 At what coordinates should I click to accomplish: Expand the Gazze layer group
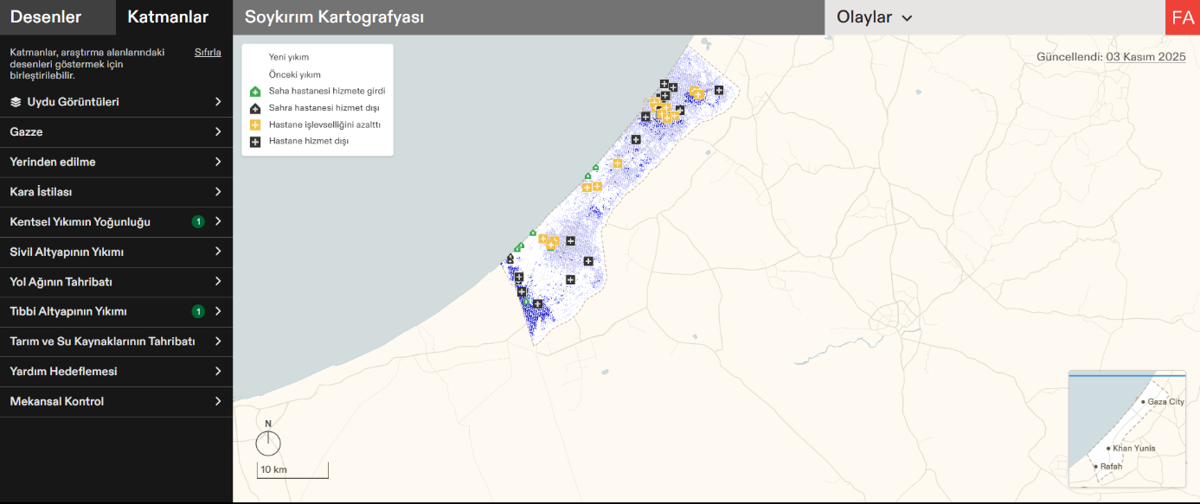click(x=116, y=132)
